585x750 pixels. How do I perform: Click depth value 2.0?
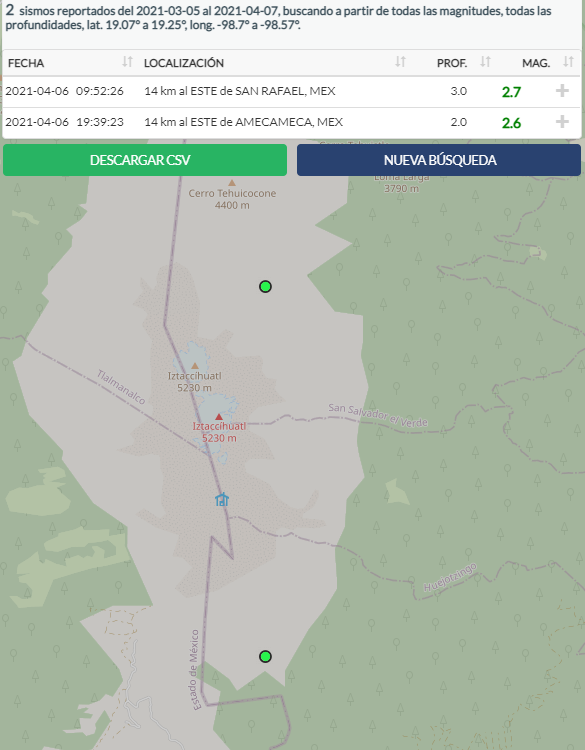pos(458,122)
